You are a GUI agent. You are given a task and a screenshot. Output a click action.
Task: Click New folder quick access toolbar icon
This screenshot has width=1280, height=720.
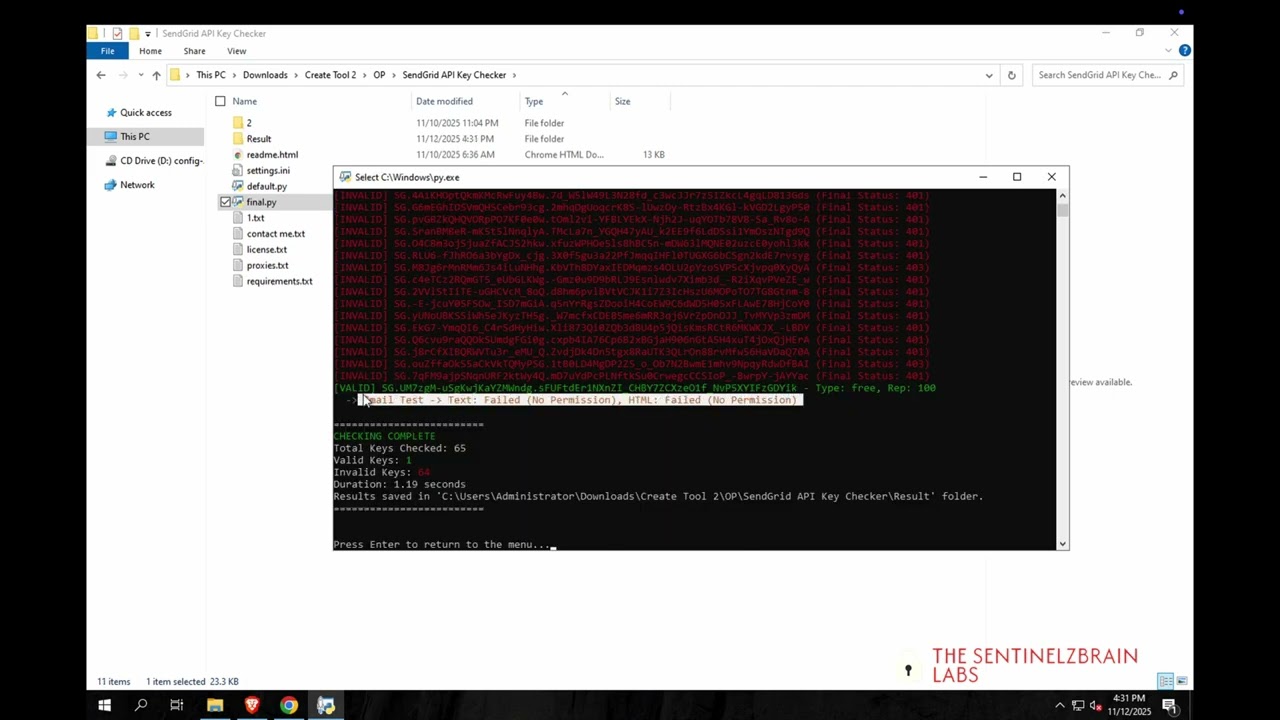133,33
